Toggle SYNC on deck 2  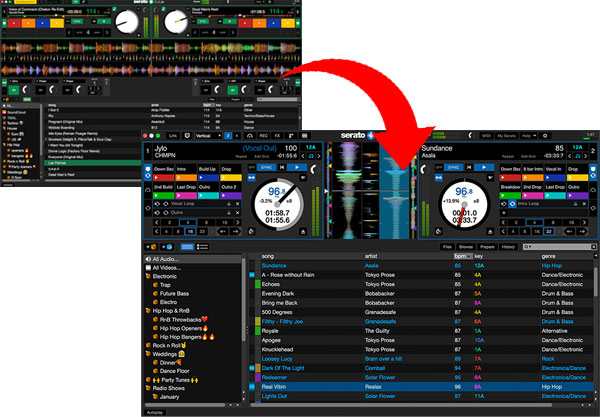[453, 167]
